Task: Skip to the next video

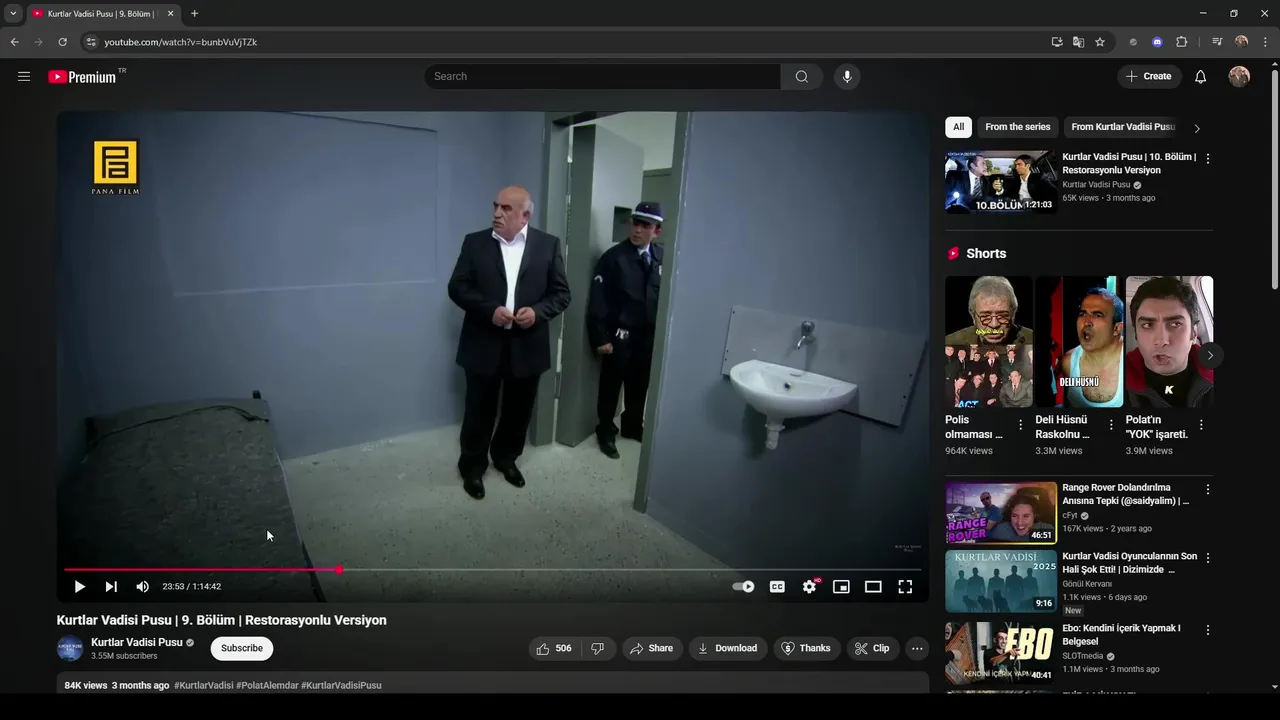Action: tap(111, 587)
